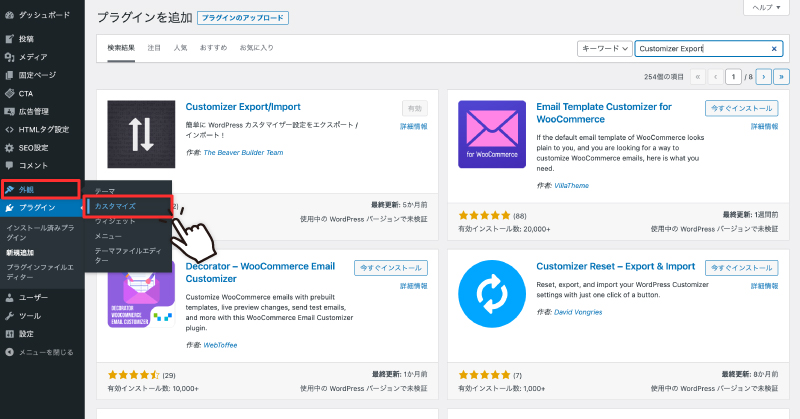Click the SEO設定 gear icon
800x419 pixels.
click(x=9, y=148)
